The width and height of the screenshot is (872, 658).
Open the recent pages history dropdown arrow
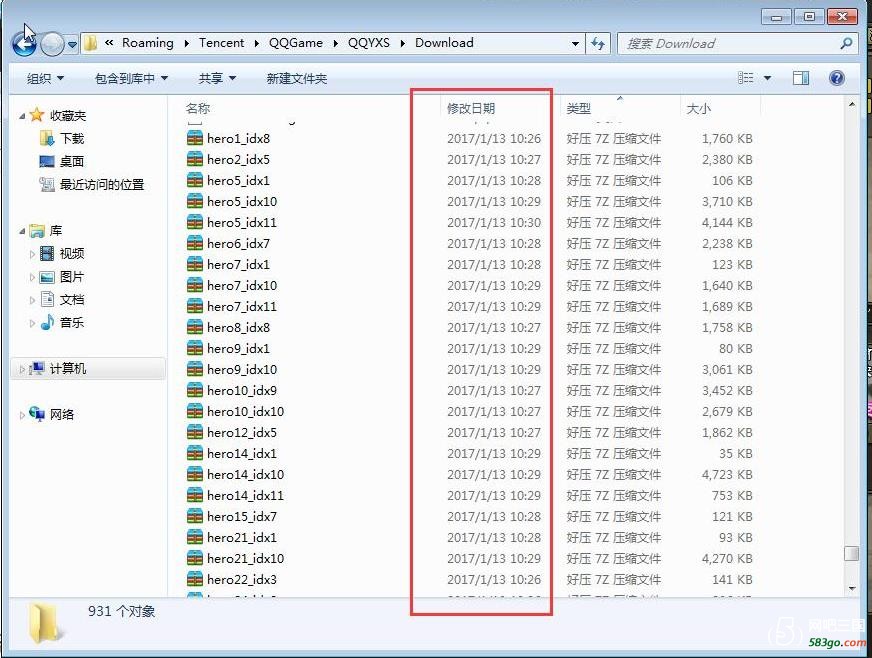72,44
